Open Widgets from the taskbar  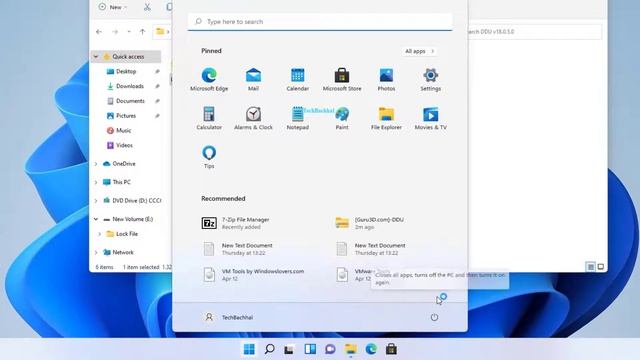(310, 349)
